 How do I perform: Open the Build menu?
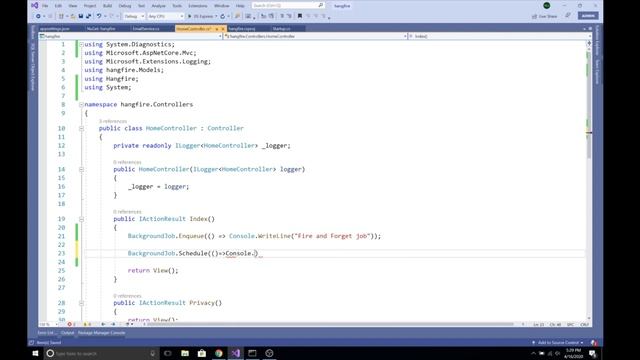pos(107,6)
